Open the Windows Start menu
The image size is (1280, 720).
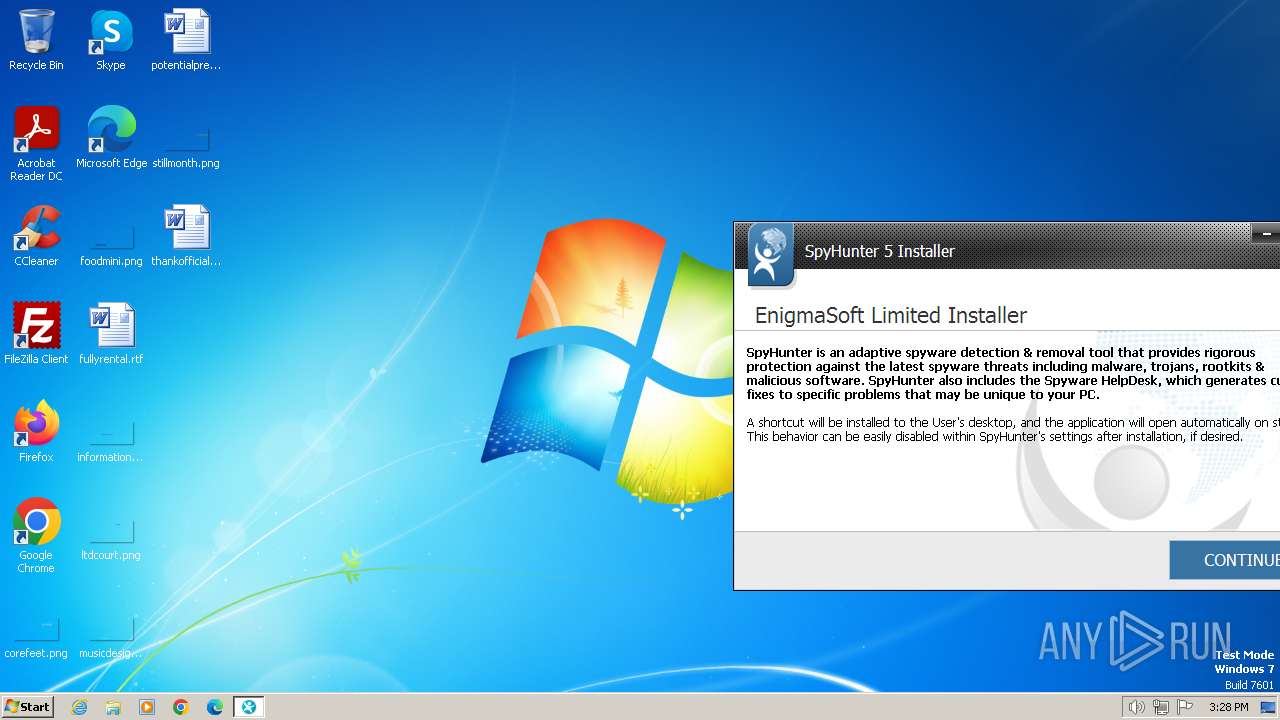click(28, 707)
